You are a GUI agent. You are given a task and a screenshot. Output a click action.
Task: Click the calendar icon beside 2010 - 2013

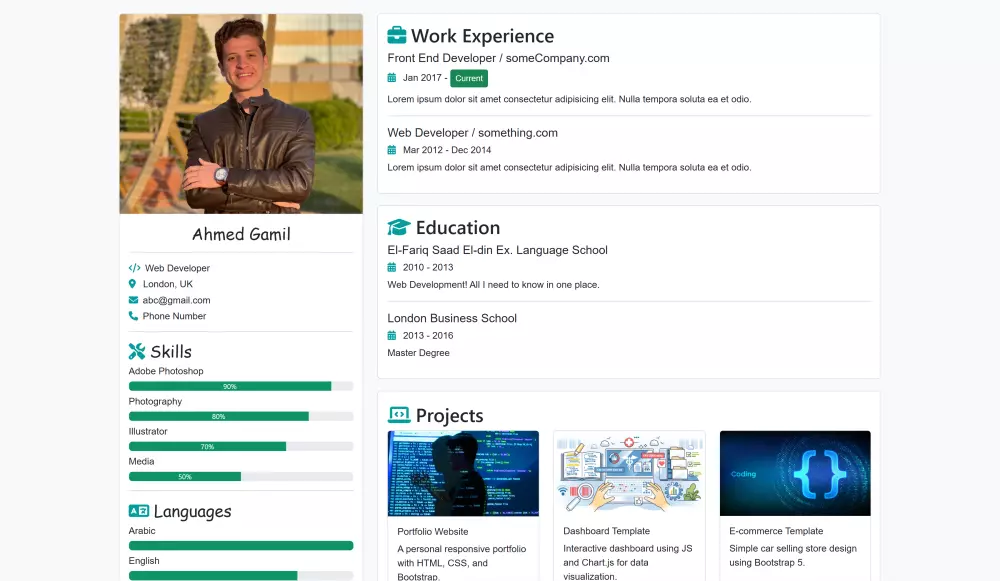pyautogui.click(x=392, y=267)
